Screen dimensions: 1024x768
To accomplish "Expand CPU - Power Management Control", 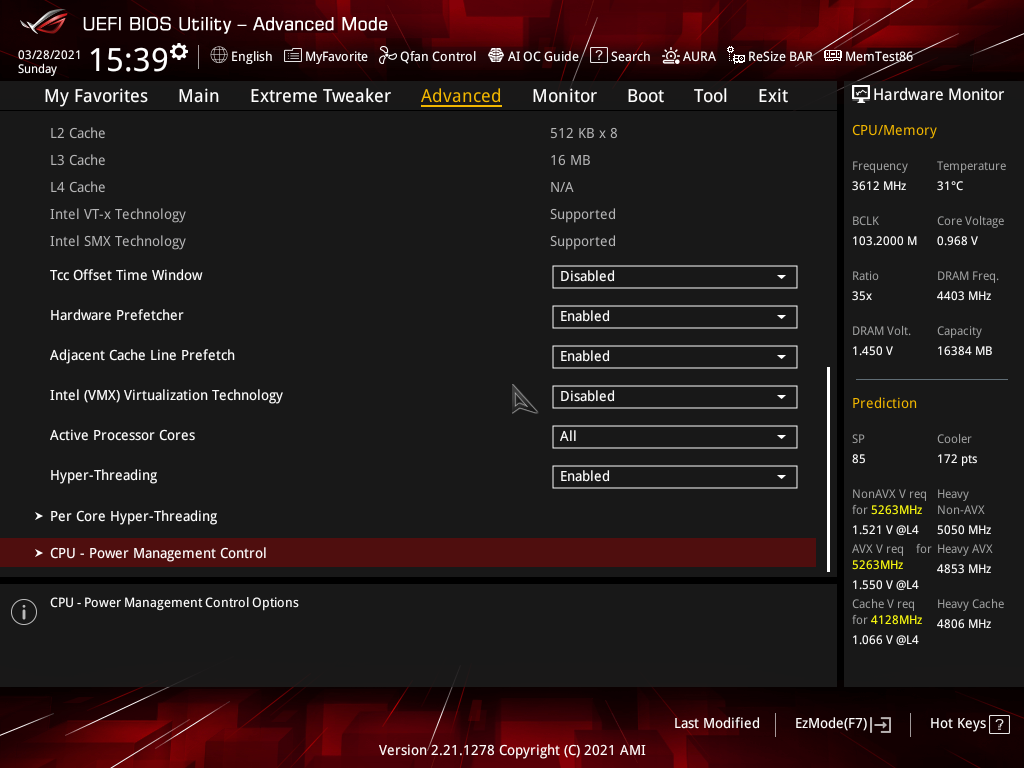I will 408,553.
